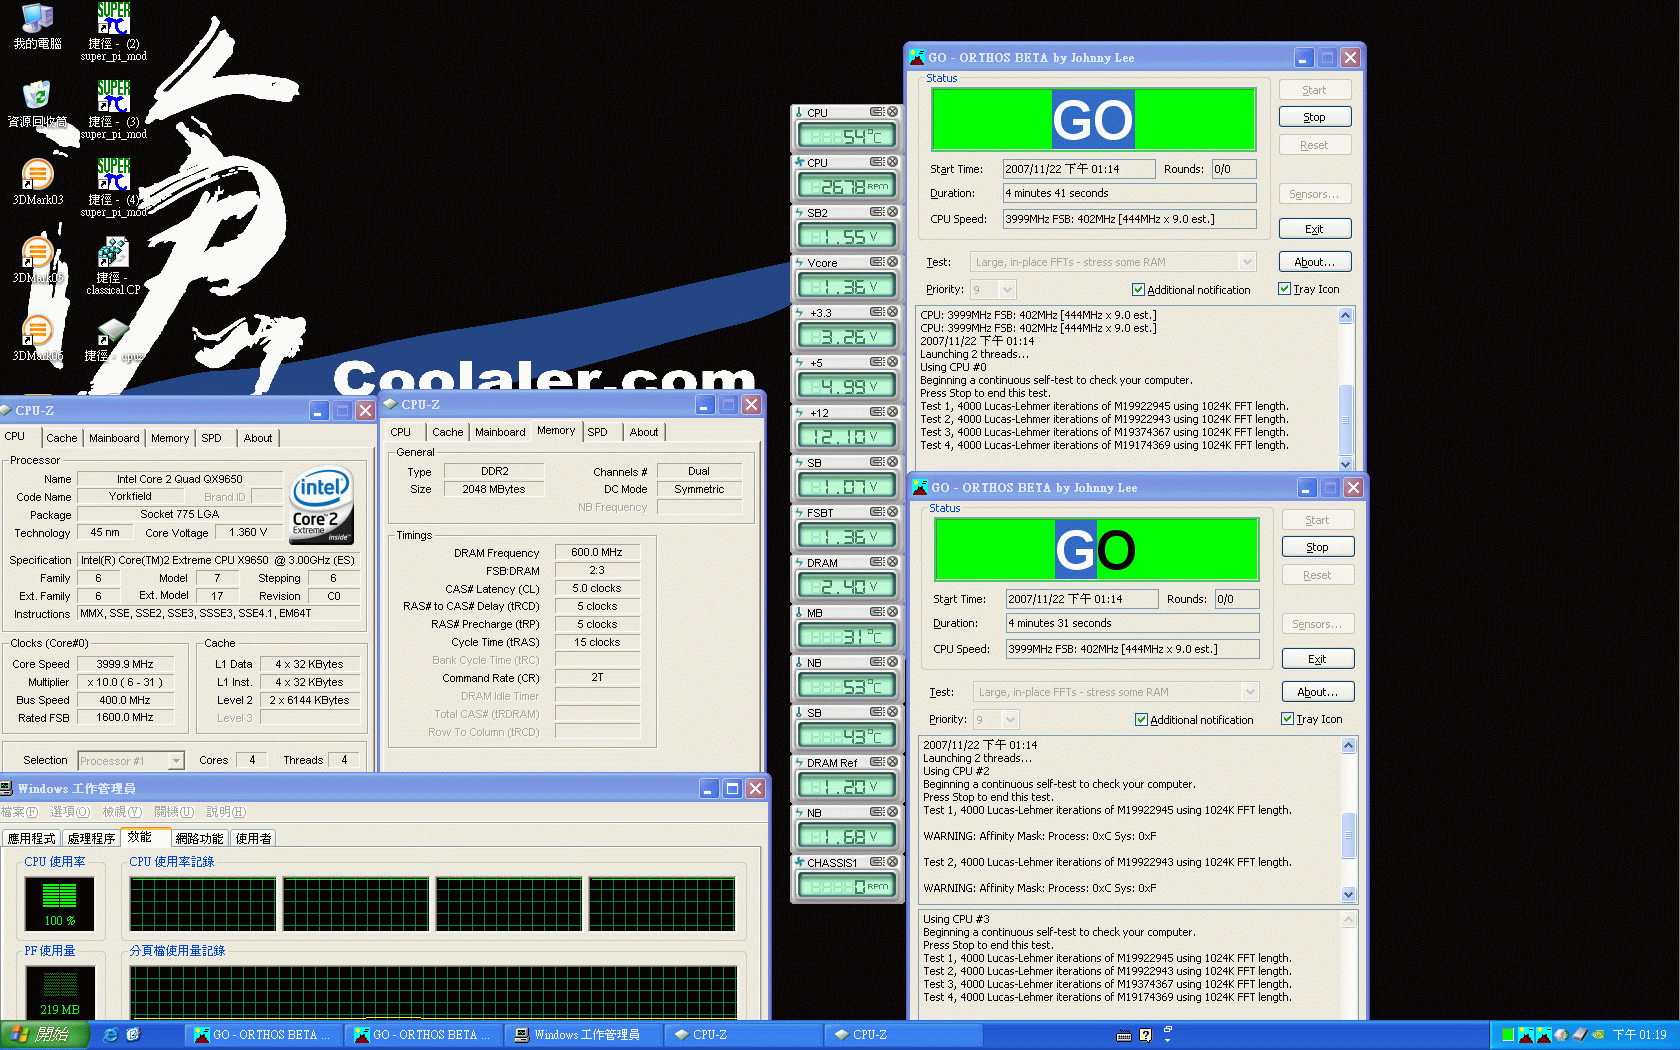Click the Windows Start button
The height and width of the screenshot is (1050, 1680).
pos(45,1035)
